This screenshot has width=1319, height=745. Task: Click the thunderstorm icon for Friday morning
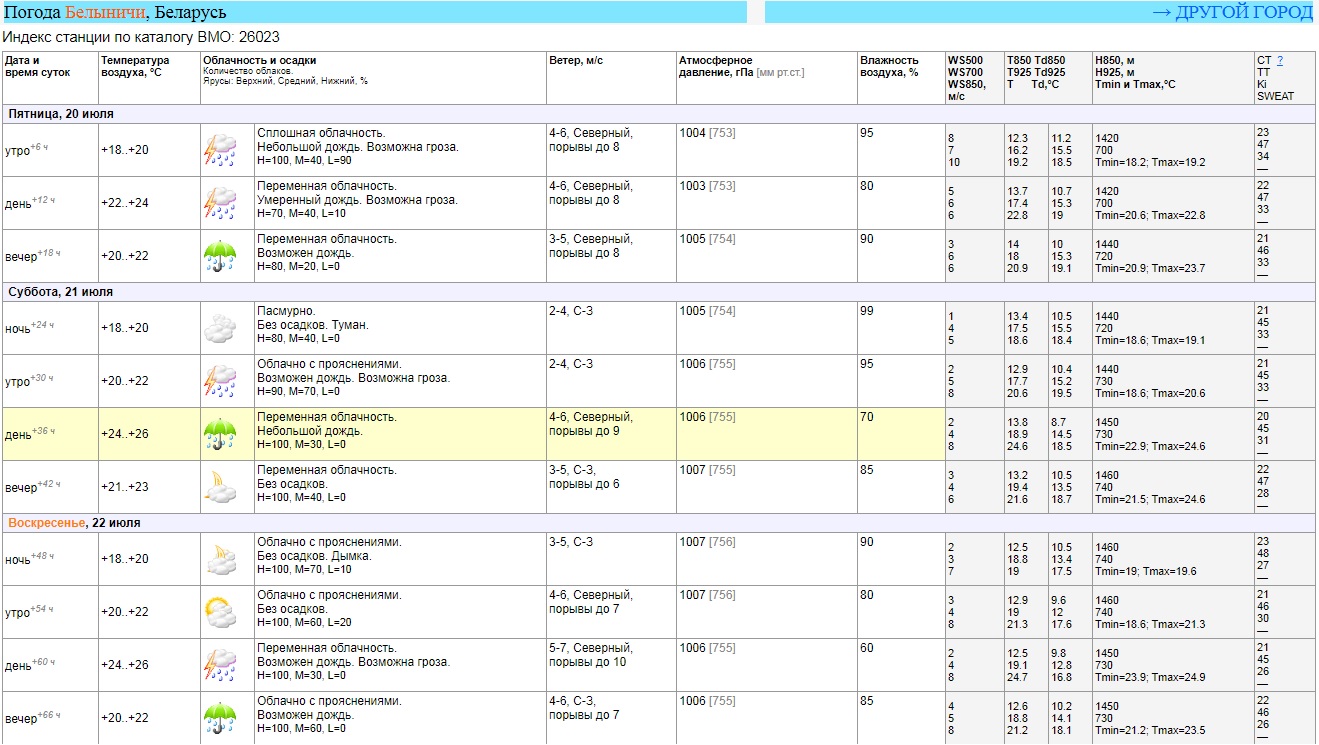point(220,150)
